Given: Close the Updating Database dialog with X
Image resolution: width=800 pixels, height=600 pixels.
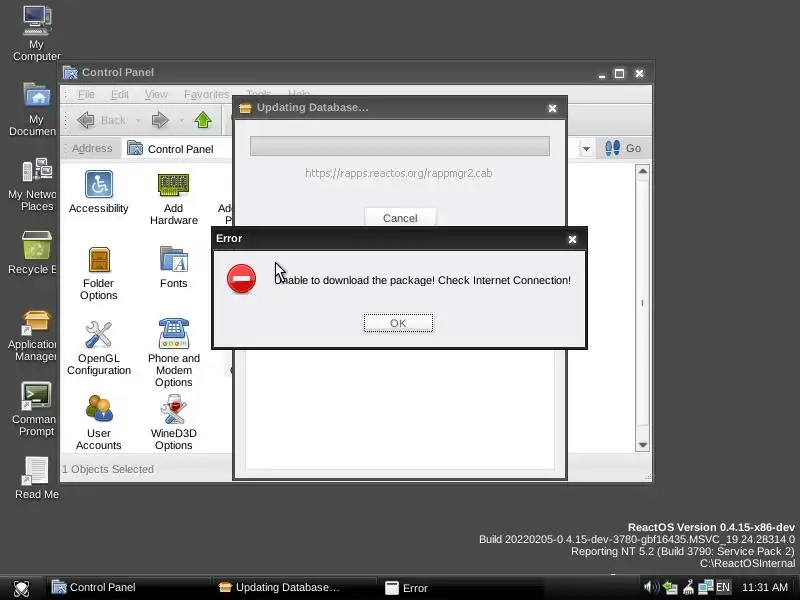Looking at the screenshot, I should (x=552, y=108).
